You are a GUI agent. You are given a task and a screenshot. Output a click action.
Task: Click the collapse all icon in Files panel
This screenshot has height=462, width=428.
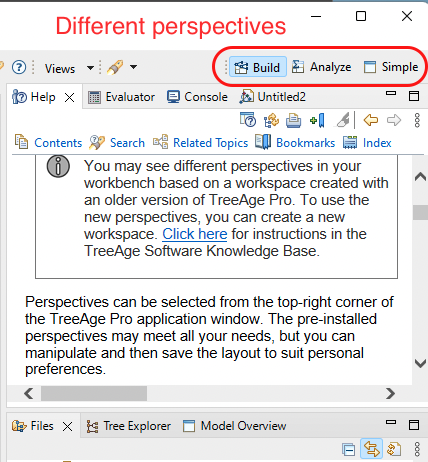click(349, 450)
